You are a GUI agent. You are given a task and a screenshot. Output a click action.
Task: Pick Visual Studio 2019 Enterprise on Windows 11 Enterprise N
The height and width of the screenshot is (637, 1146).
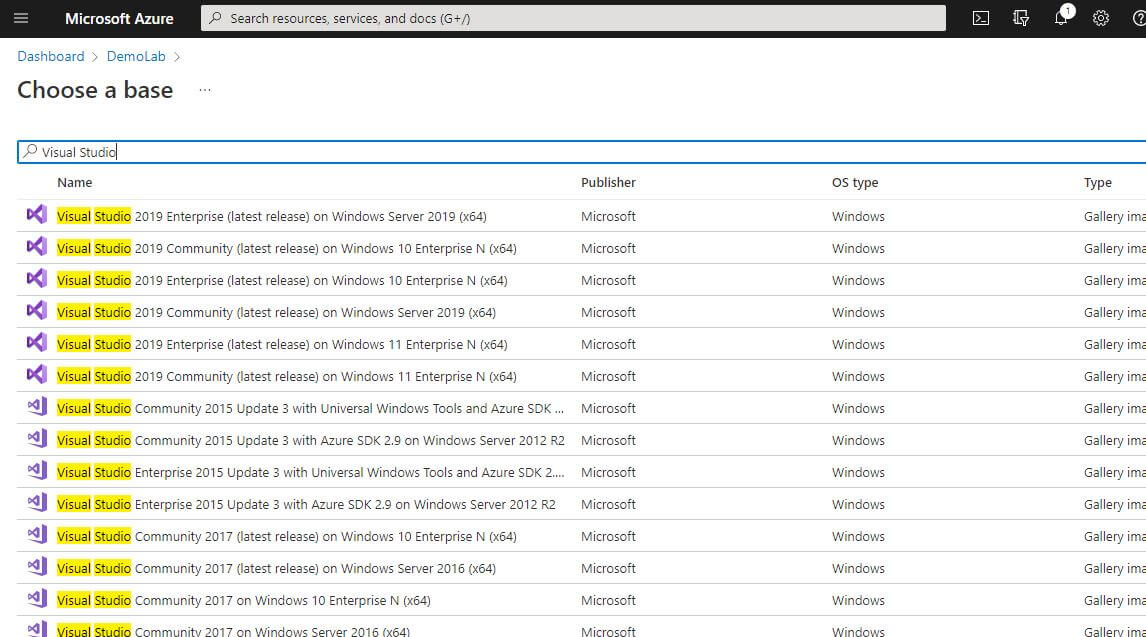pos(282,345)
